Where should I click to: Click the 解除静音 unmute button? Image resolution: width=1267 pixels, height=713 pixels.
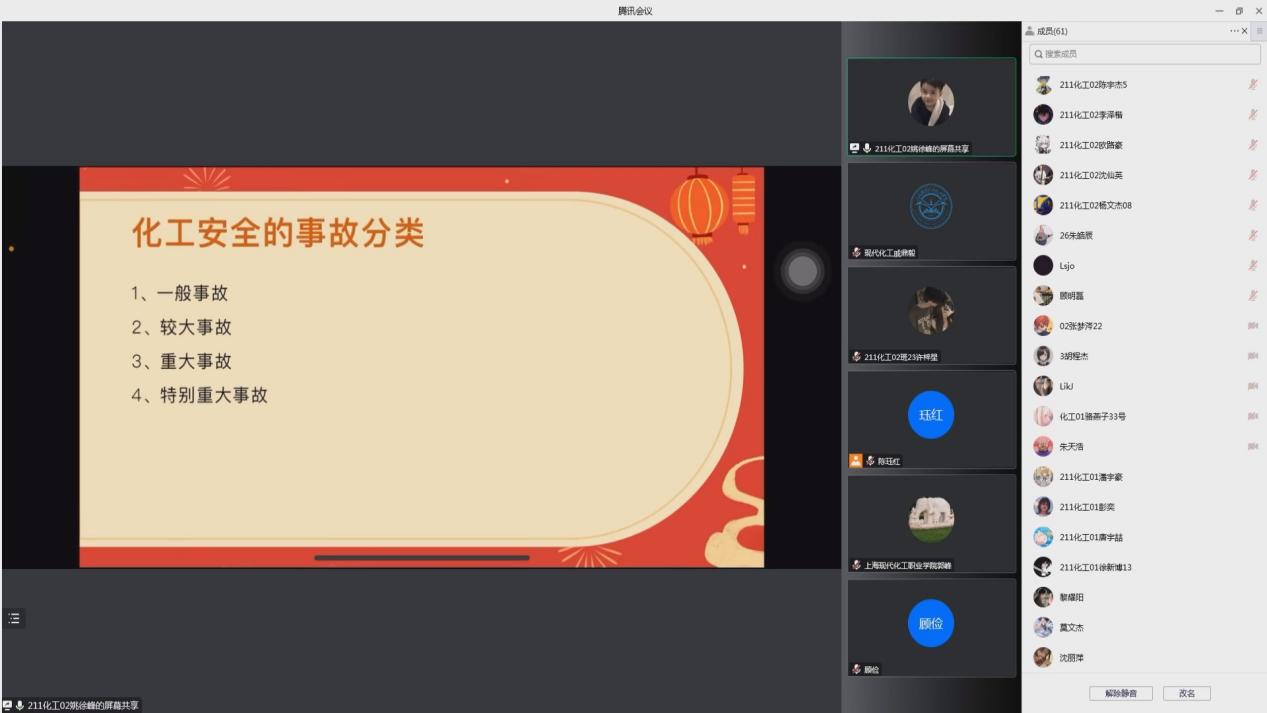1120,693
